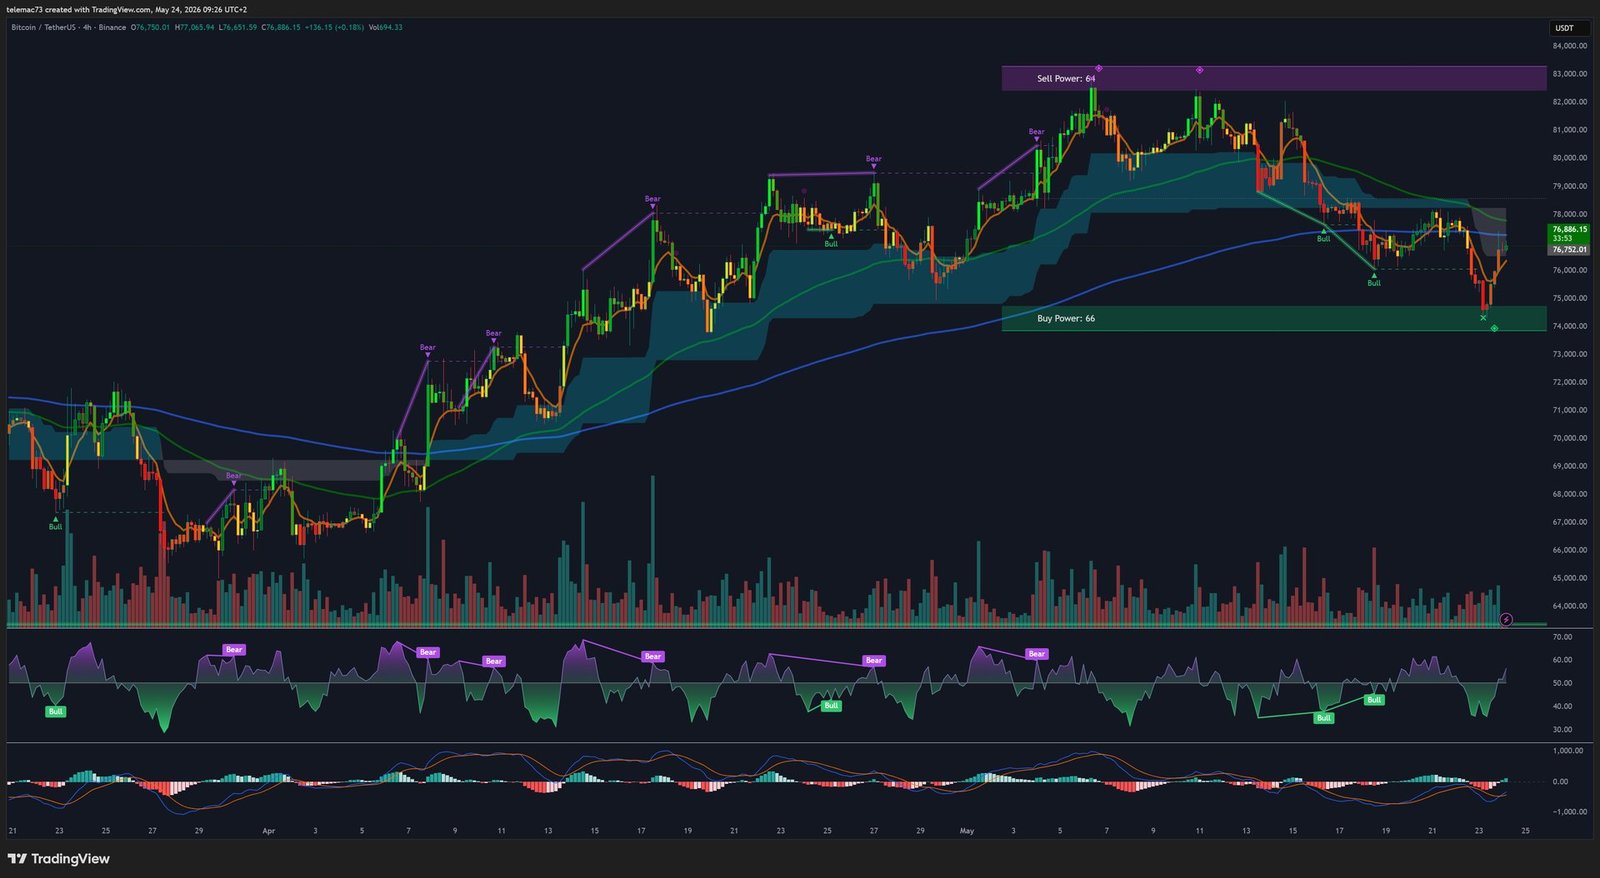
Task: Click the +136.15 (+0.18%) change value
Action: [334, 27]
